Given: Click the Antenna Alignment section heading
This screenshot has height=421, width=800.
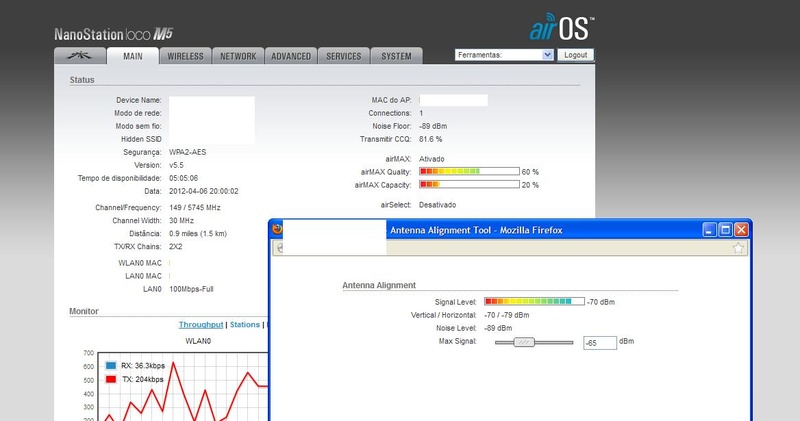Looking at the screenshot, I should click(x=379, y=285).
